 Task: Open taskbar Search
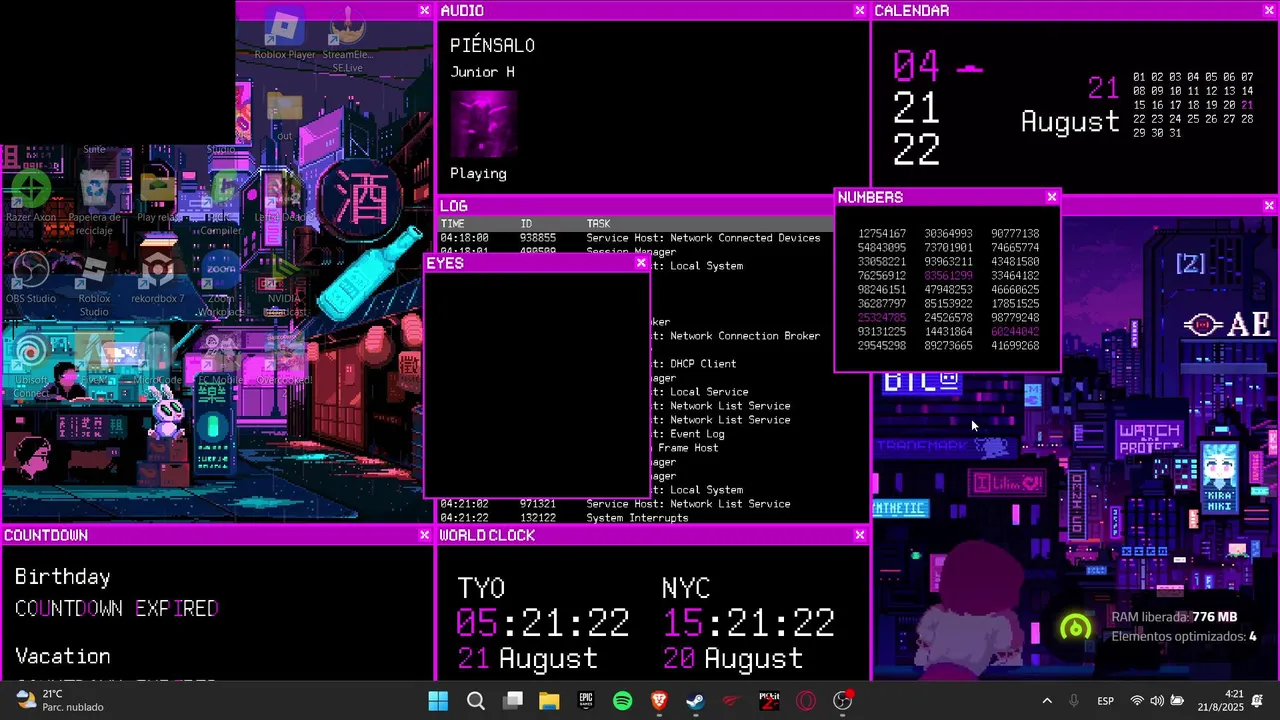click(x=476, y=701)
